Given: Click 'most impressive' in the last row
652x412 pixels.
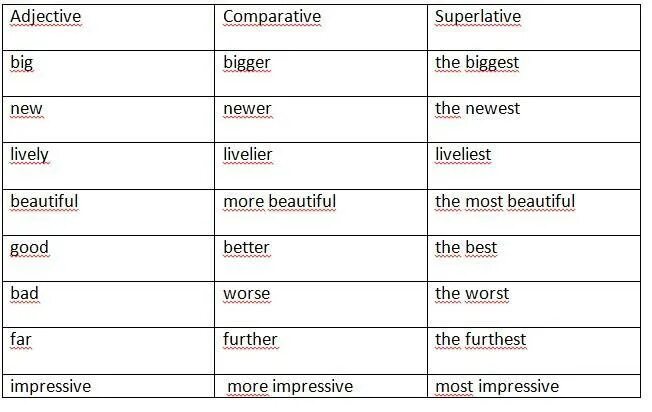Looking at the screenshot, I should point(497,386).
